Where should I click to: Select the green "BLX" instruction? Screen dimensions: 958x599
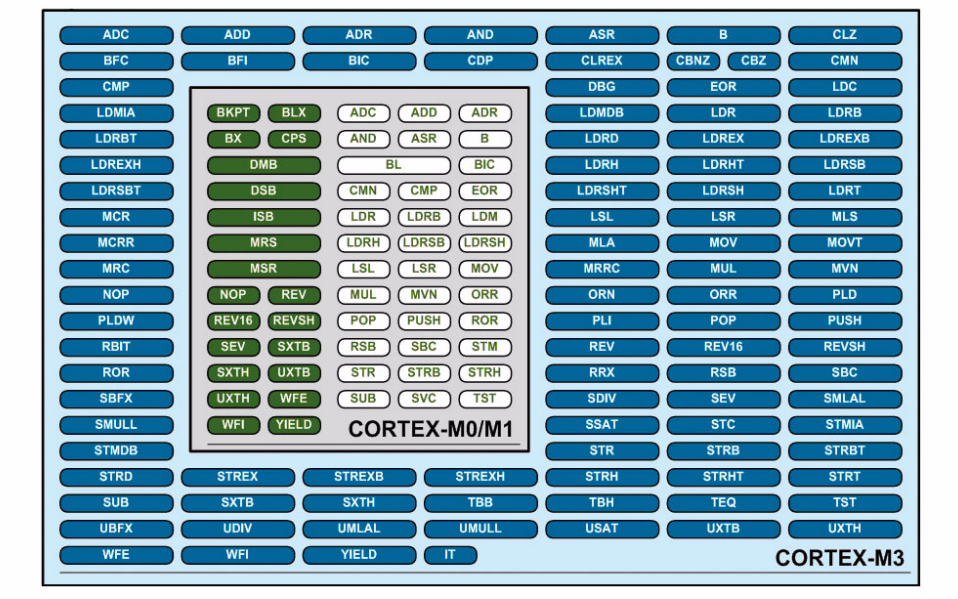[294, 113]
